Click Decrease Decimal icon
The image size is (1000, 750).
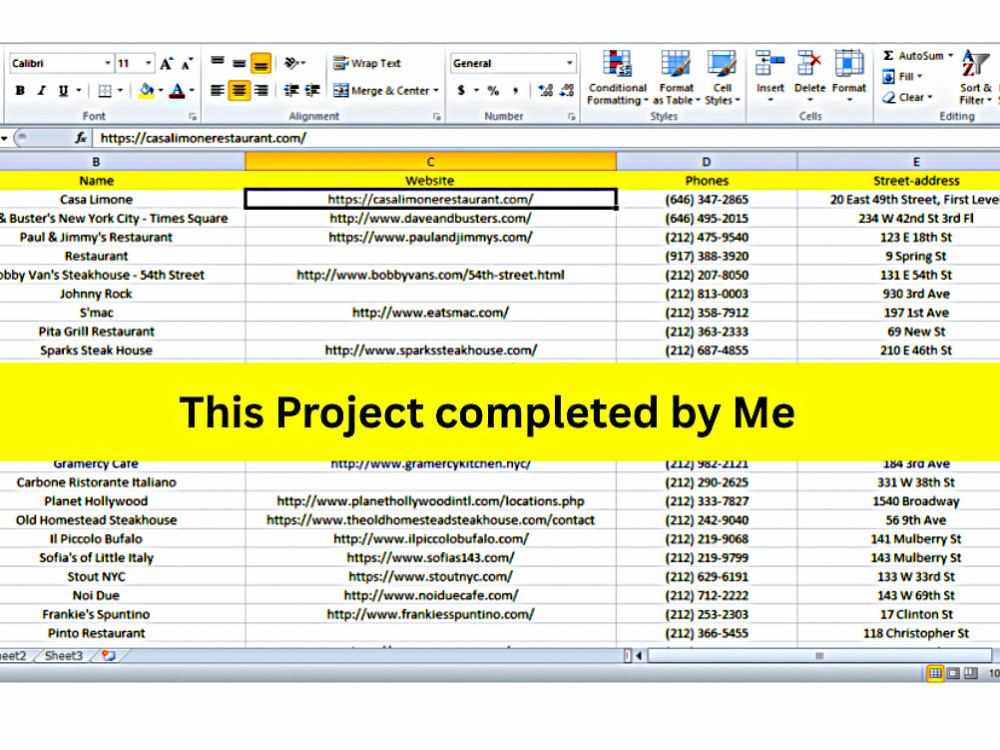pyautogui.click(x=568, y=91)
